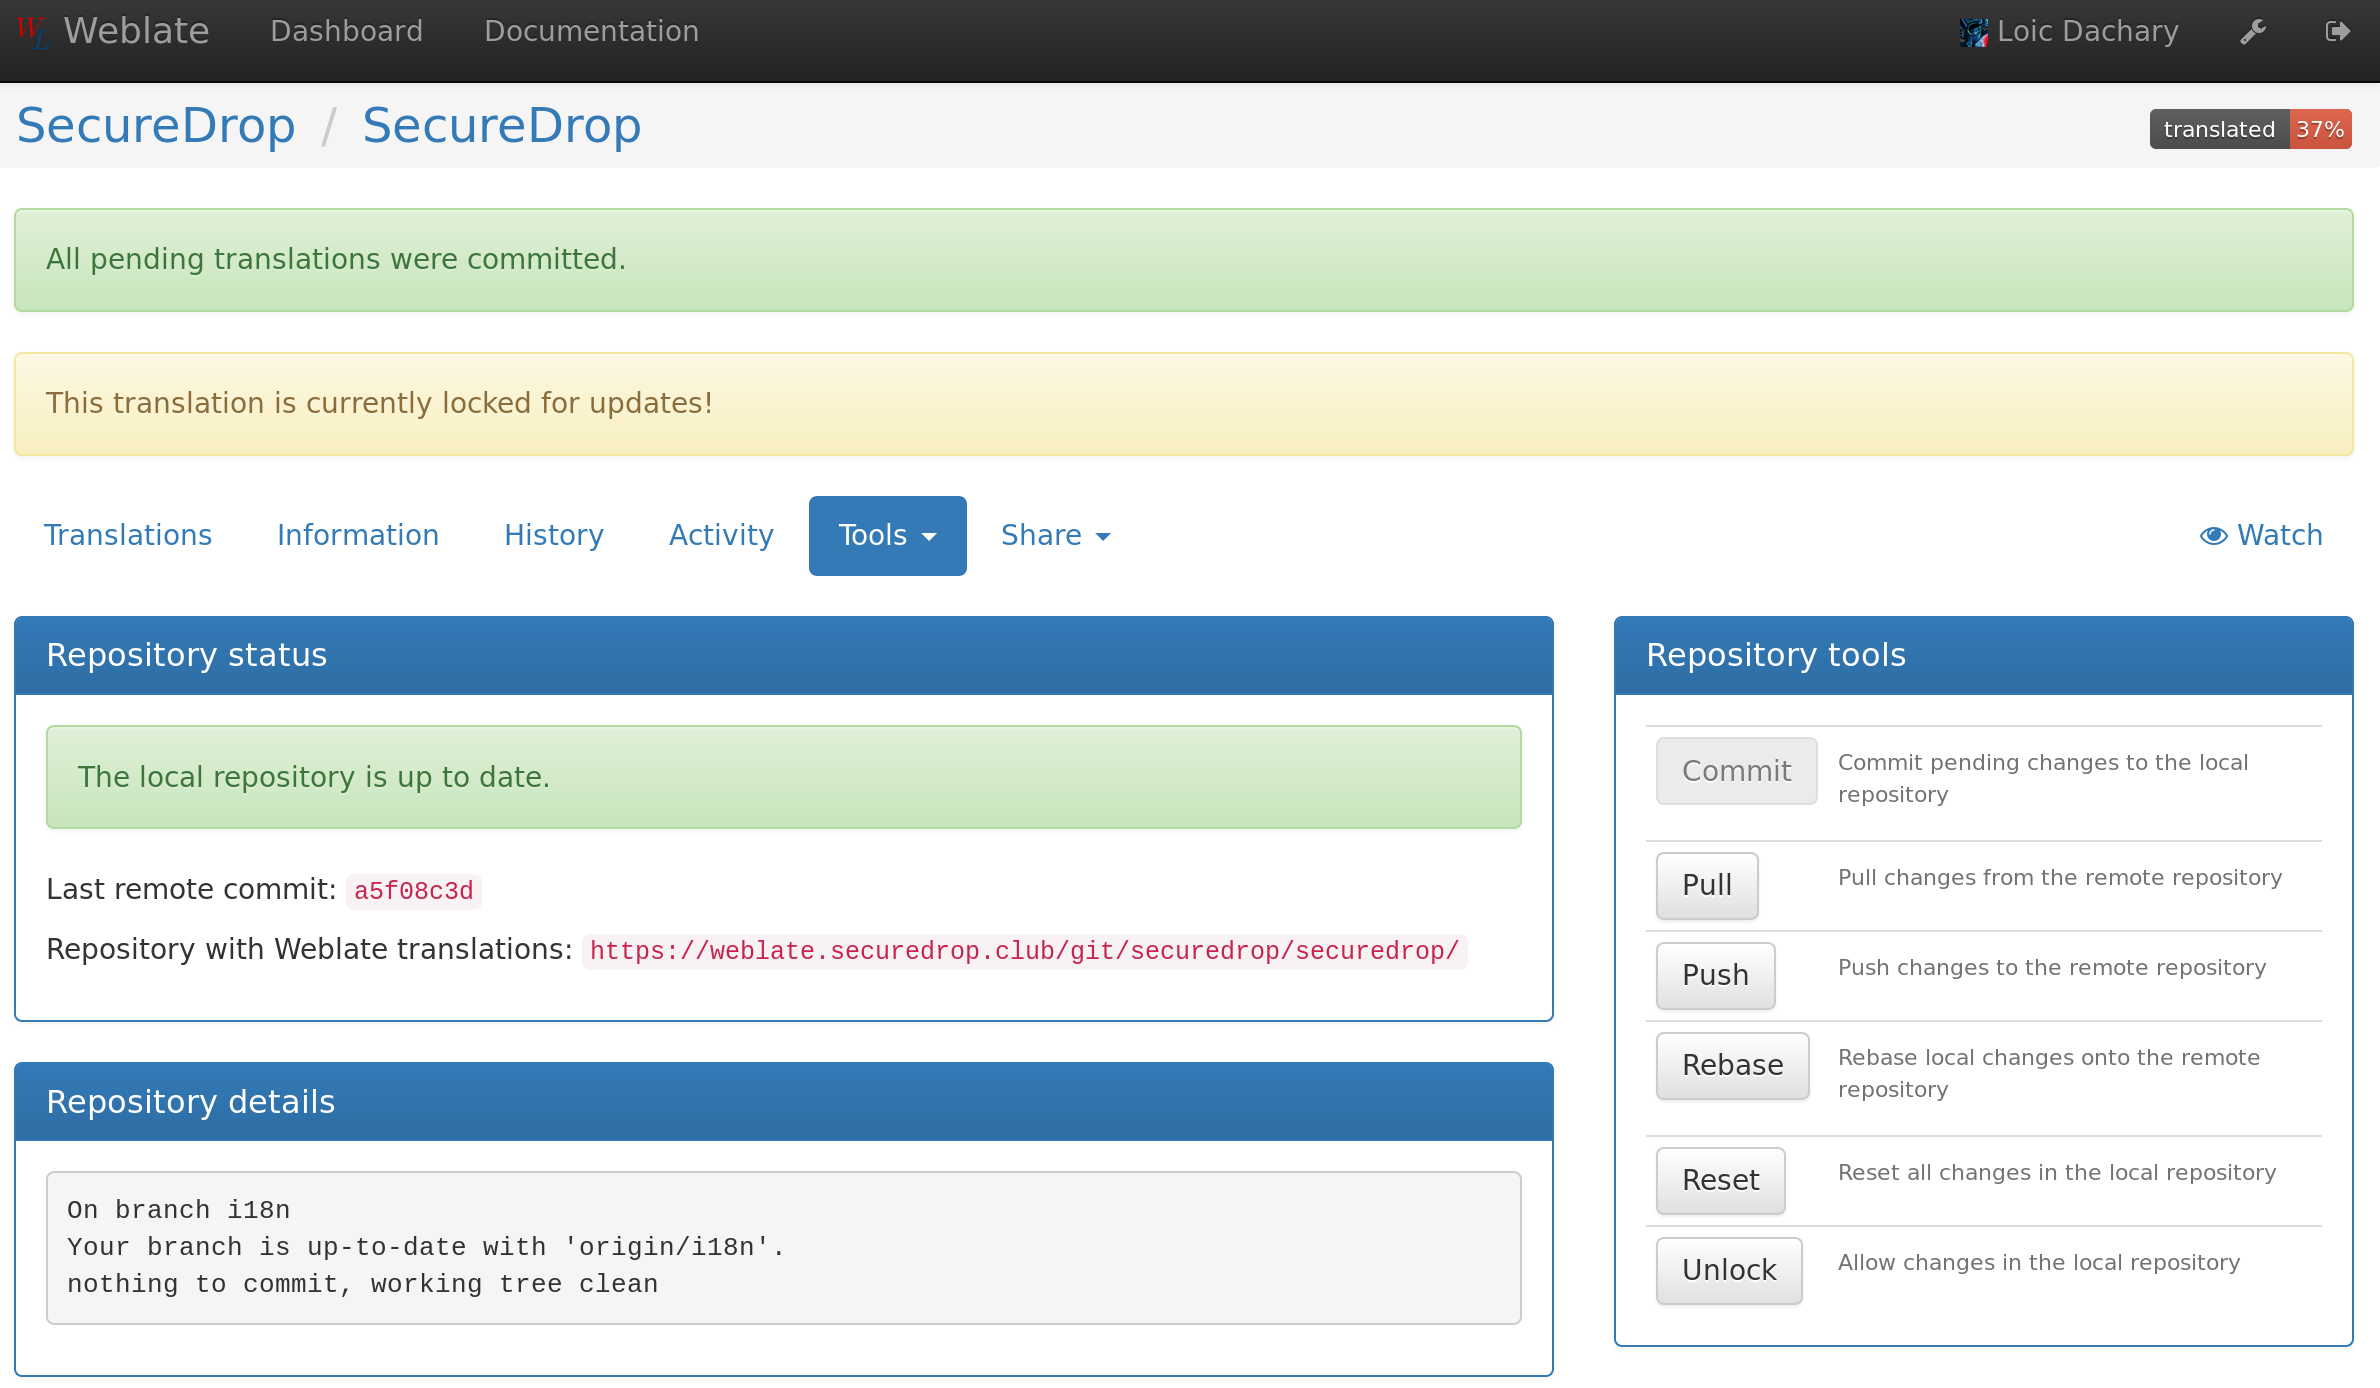
Task: Unlock the local repository
Action: coord(1729,1271)
